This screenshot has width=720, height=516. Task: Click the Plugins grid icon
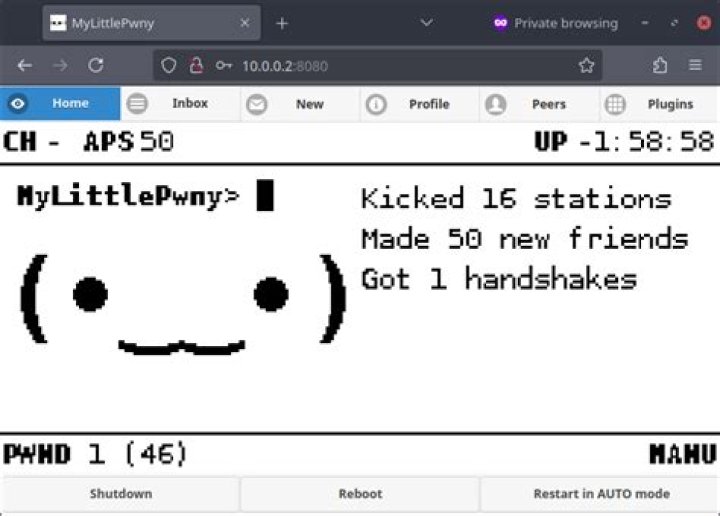pyautogui.click(x=616, y=104)
